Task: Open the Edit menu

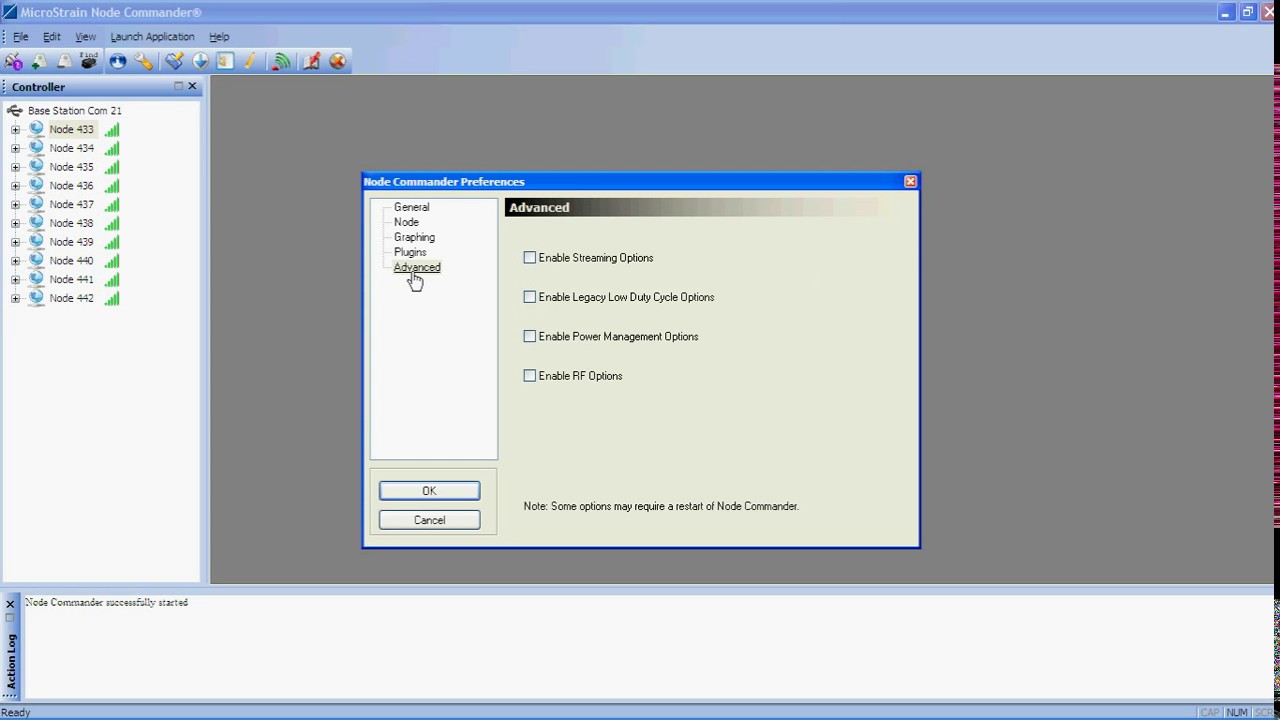Action: pyautogui.click(x=52, y=37)
